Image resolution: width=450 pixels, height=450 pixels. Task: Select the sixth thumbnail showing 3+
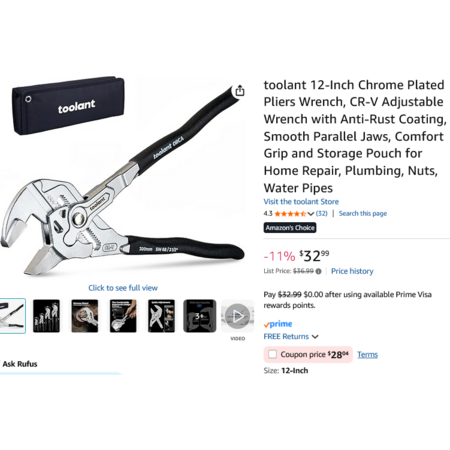point(199,316)
